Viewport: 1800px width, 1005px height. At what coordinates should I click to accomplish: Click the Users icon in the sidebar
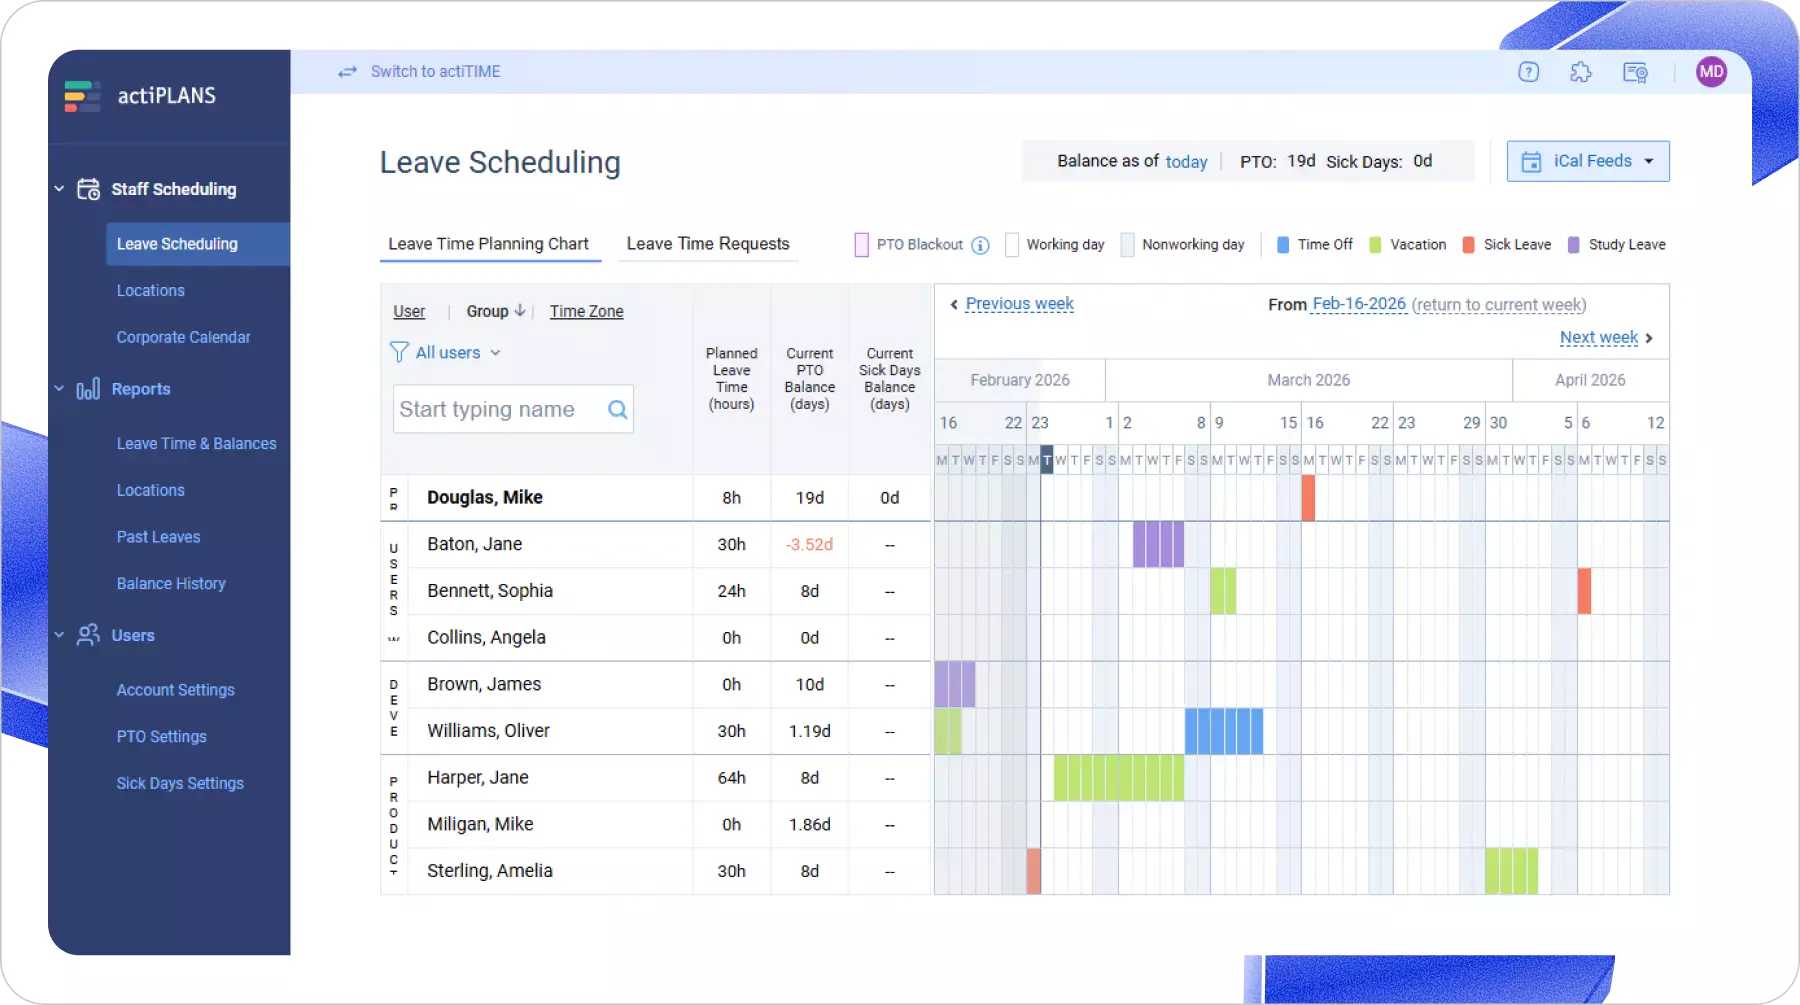[88, 635]
